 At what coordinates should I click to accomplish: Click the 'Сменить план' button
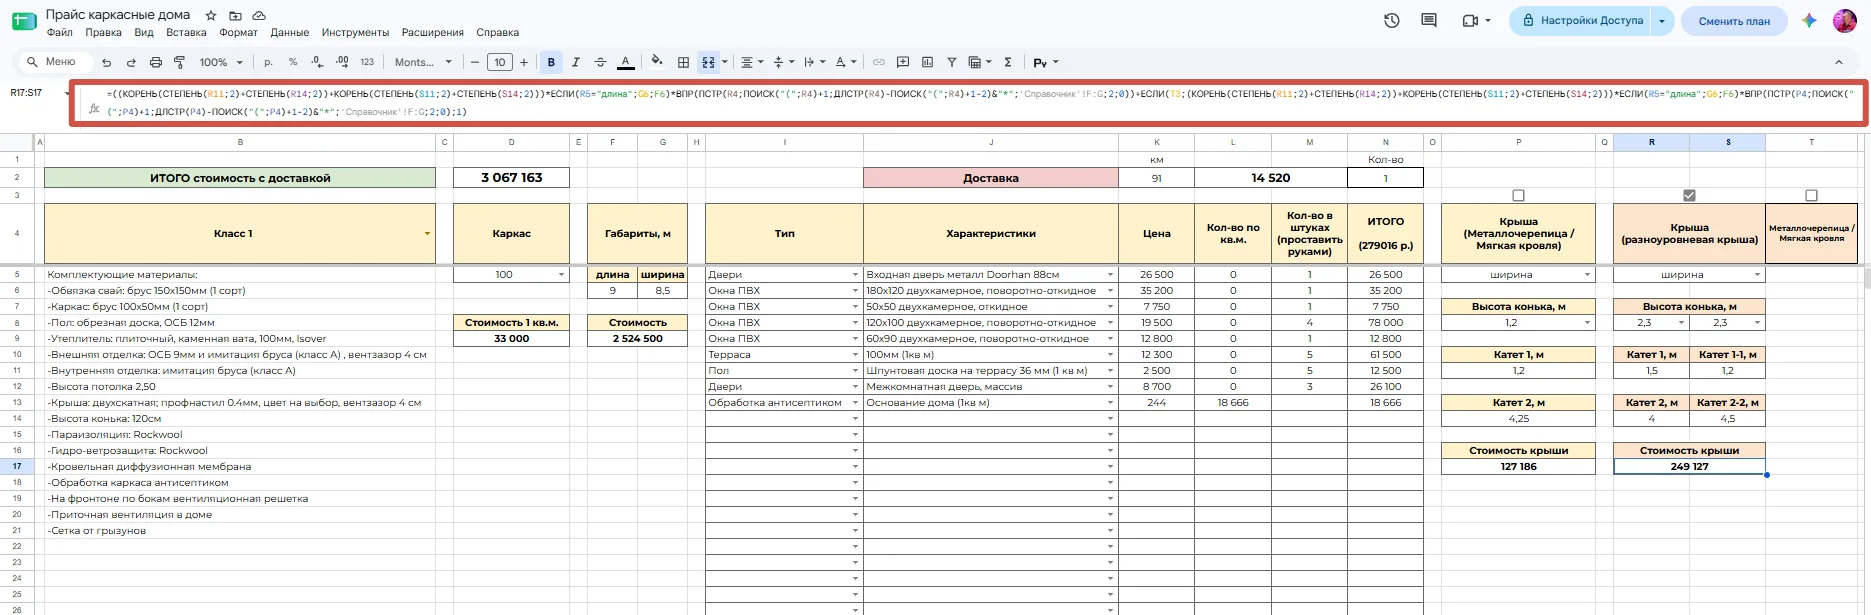click(1734, 21)
